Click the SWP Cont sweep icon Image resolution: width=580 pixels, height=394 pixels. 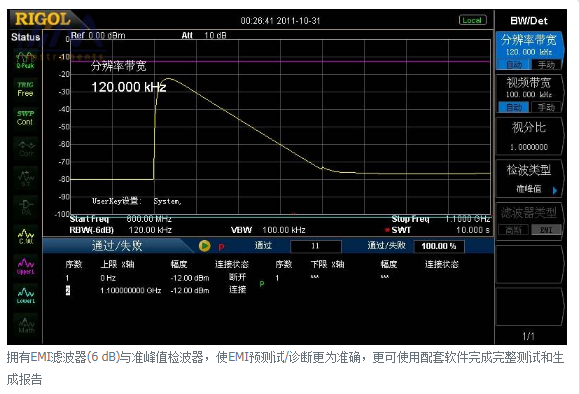25,118
